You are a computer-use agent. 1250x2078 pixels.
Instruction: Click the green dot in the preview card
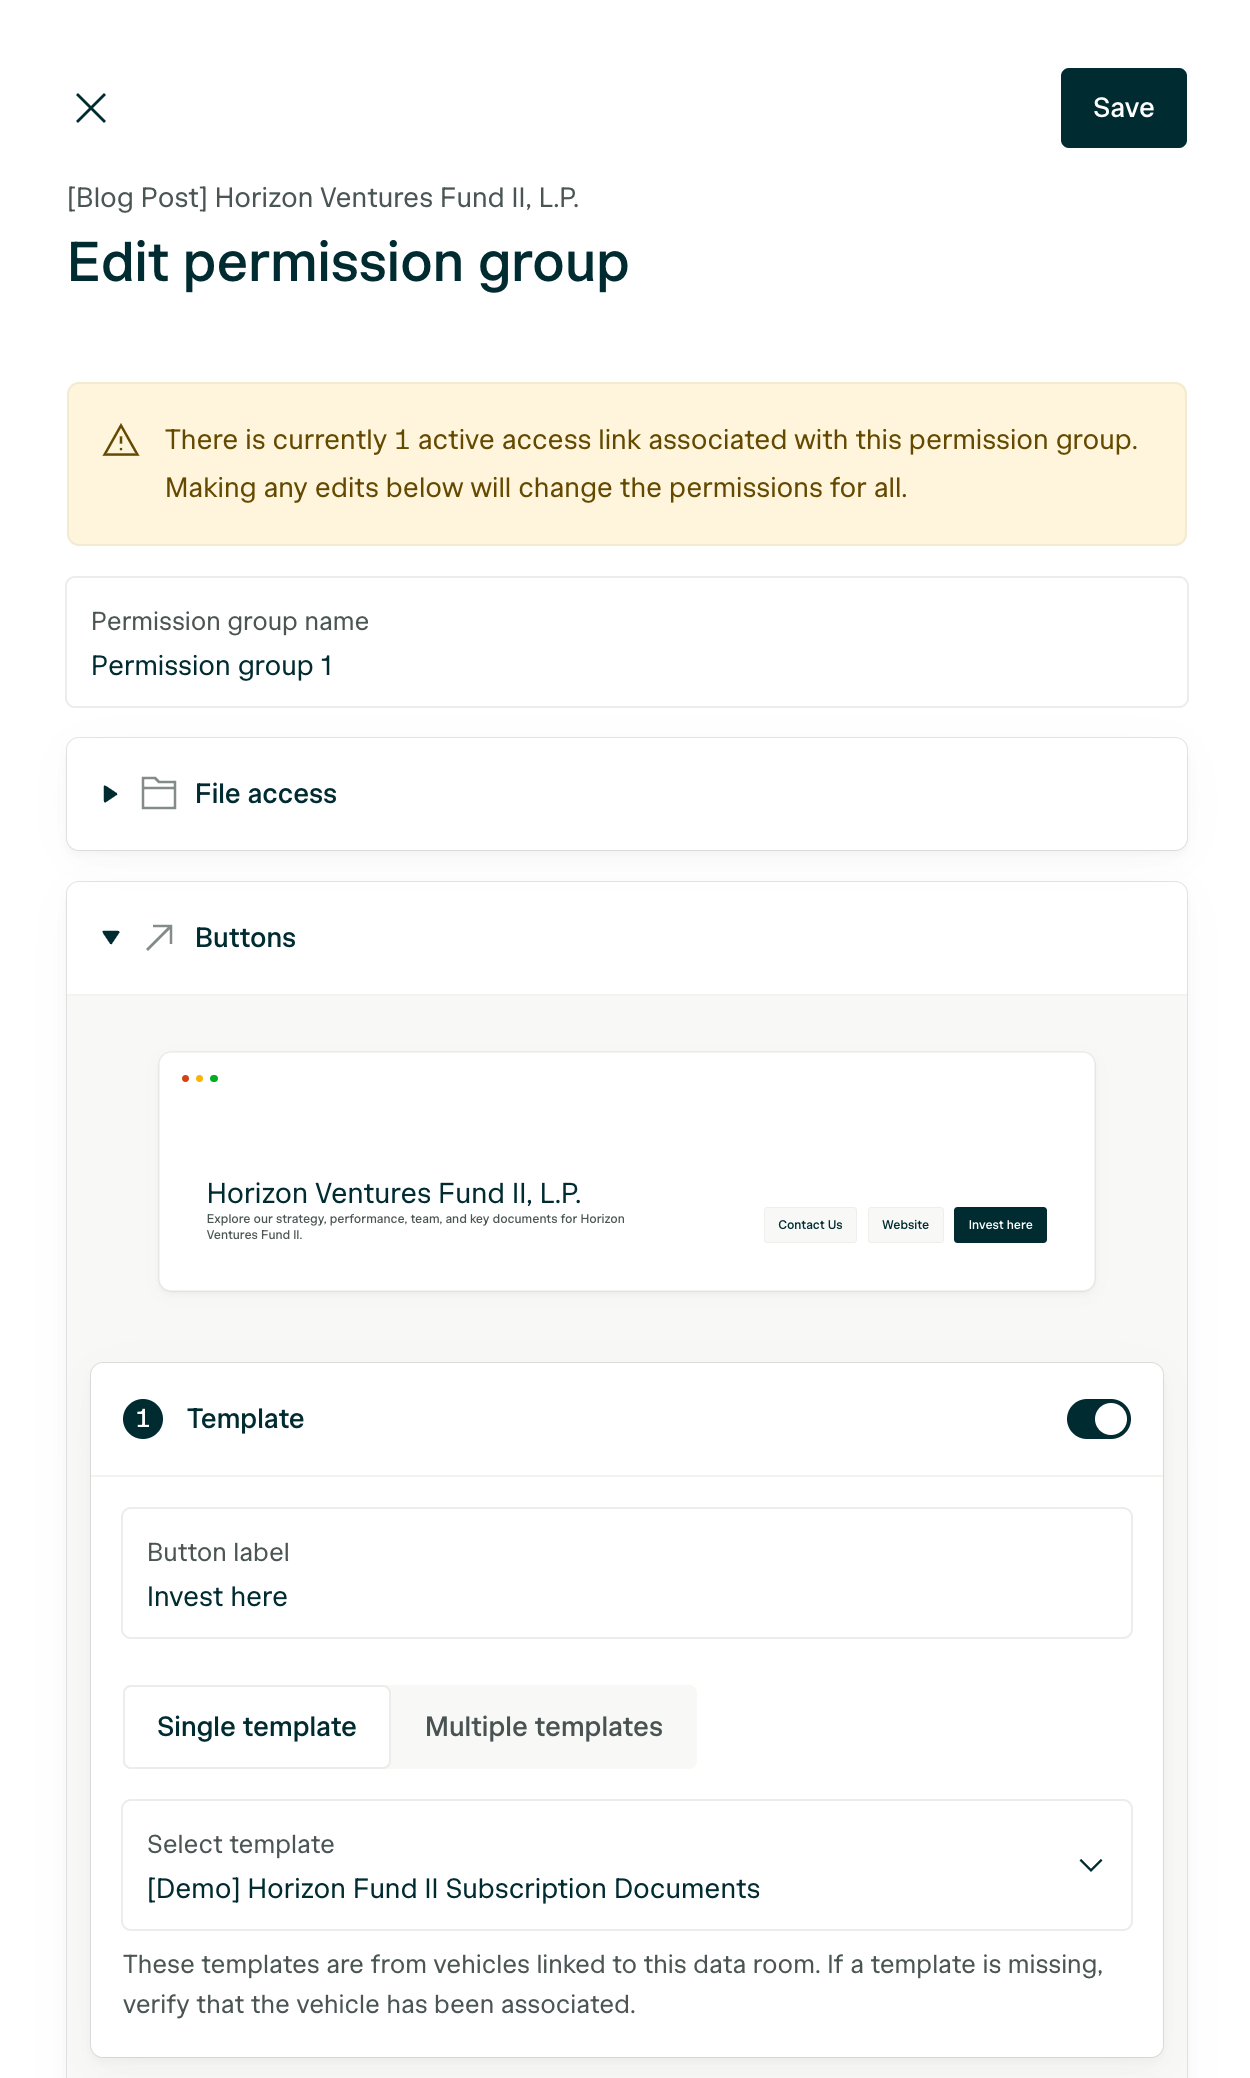coord(215,1078)
